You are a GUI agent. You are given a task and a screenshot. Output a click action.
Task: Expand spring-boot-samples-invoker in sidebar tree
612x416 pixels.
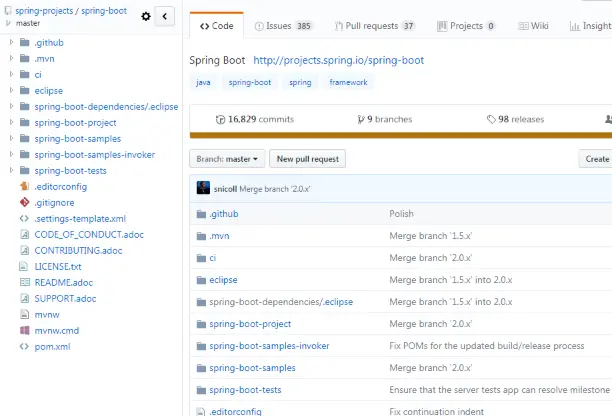(11, 154)
